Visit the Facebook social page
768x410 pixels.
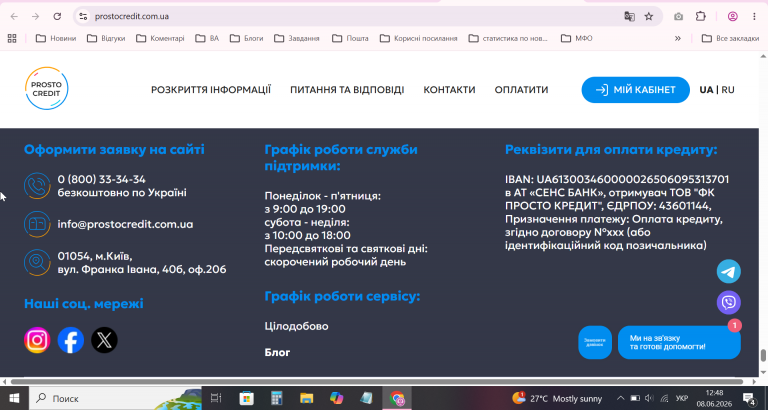pos(71,340)
